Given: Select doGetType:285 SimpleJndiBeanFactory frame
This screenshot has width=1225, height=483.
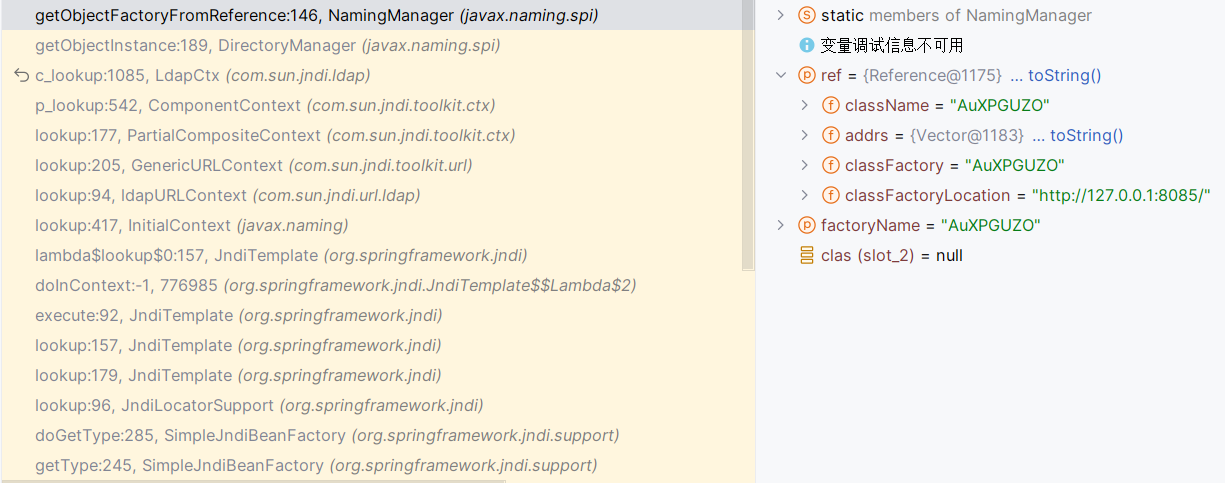Looking at the screenshot, I should pos(326,435).
